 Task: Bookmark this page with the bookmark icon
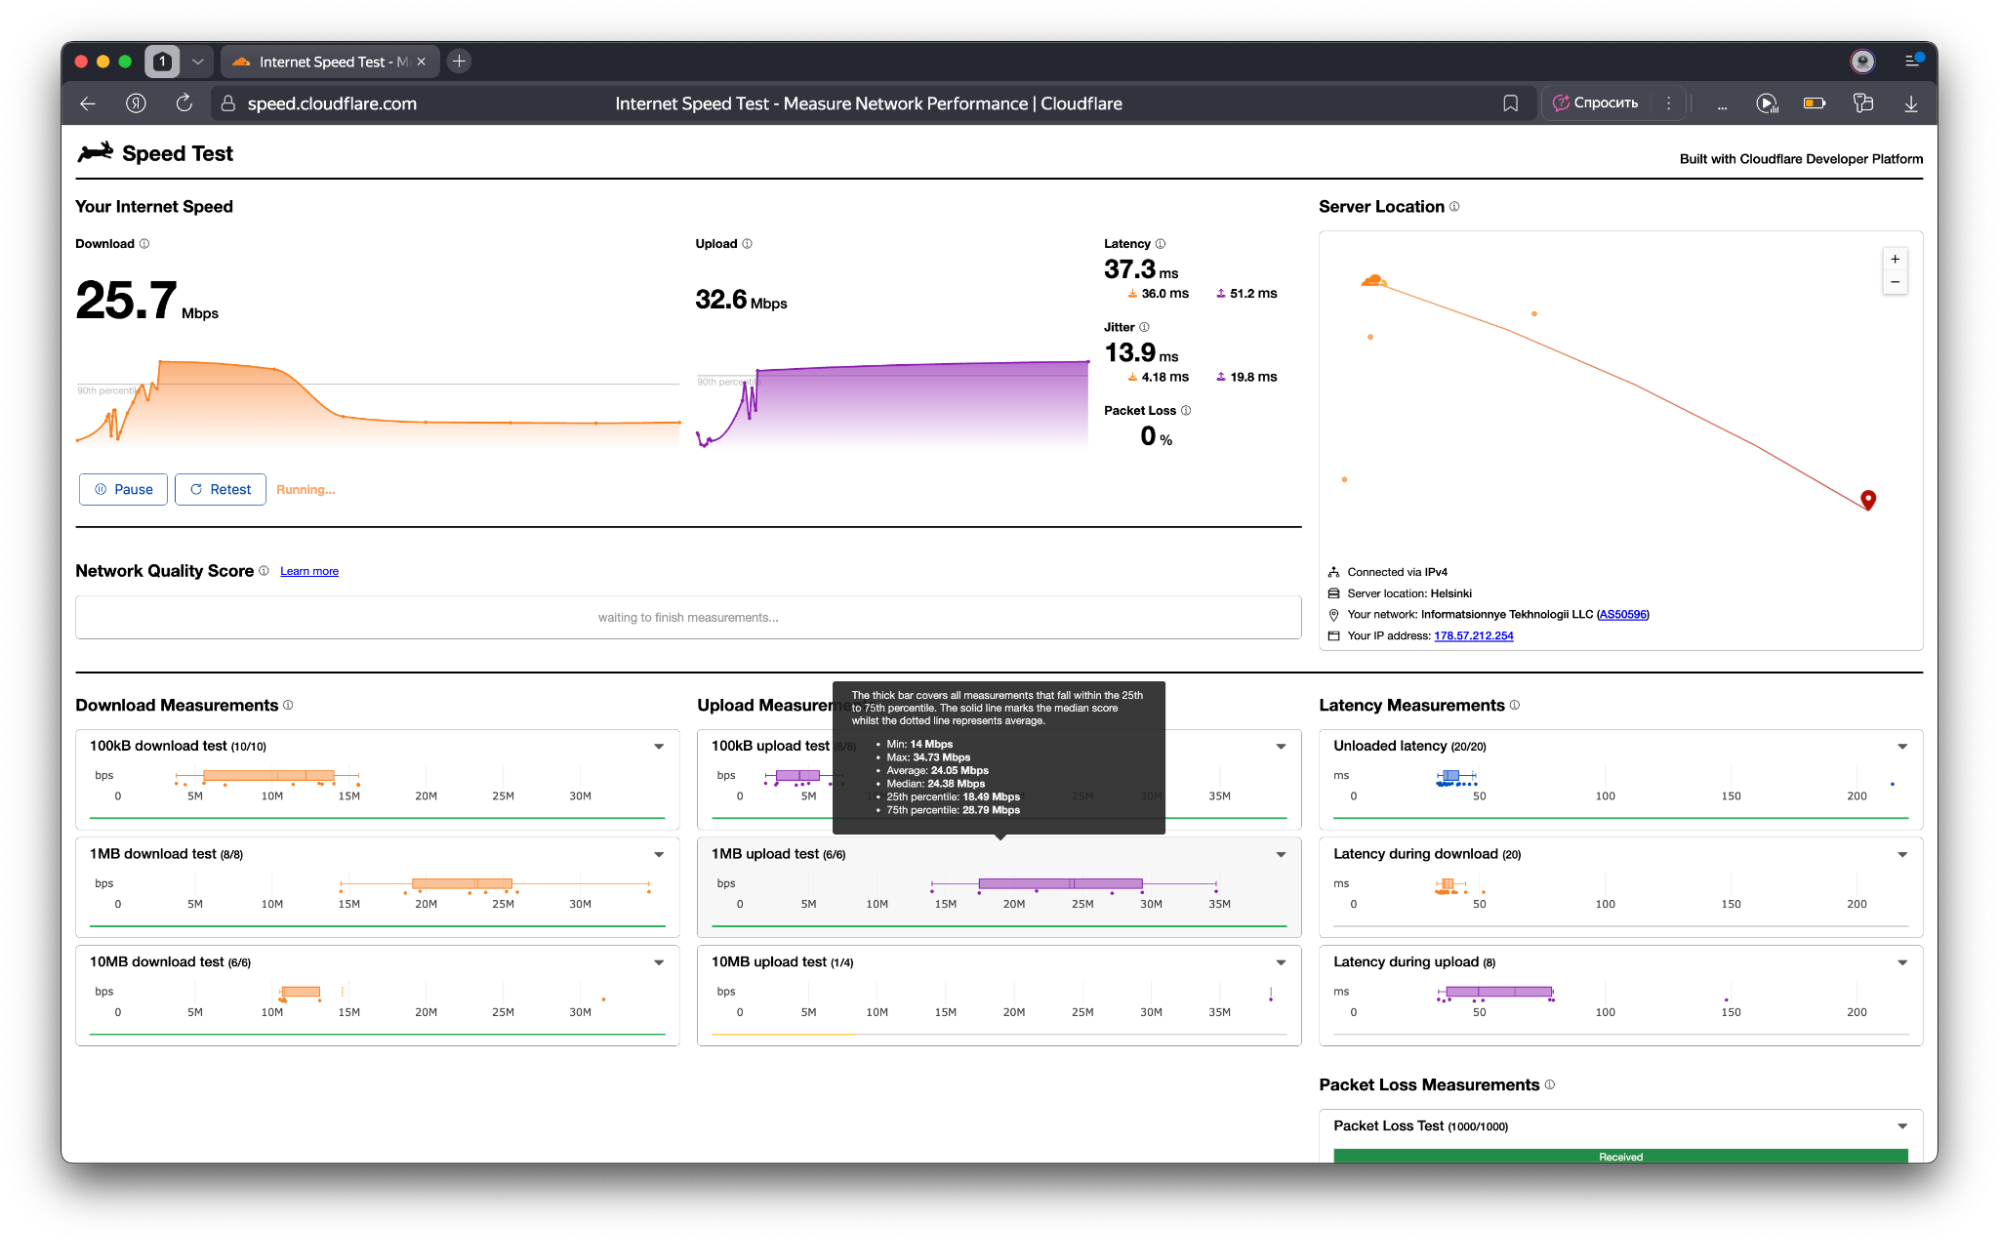coord(1510,103)
